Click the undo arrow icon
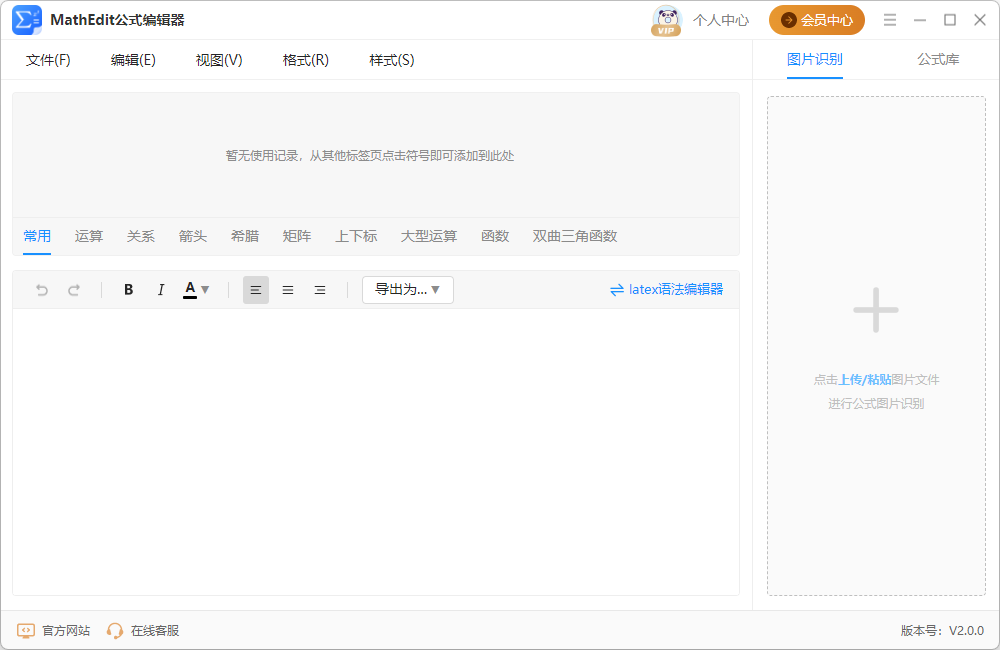 [x=42, y=290]
